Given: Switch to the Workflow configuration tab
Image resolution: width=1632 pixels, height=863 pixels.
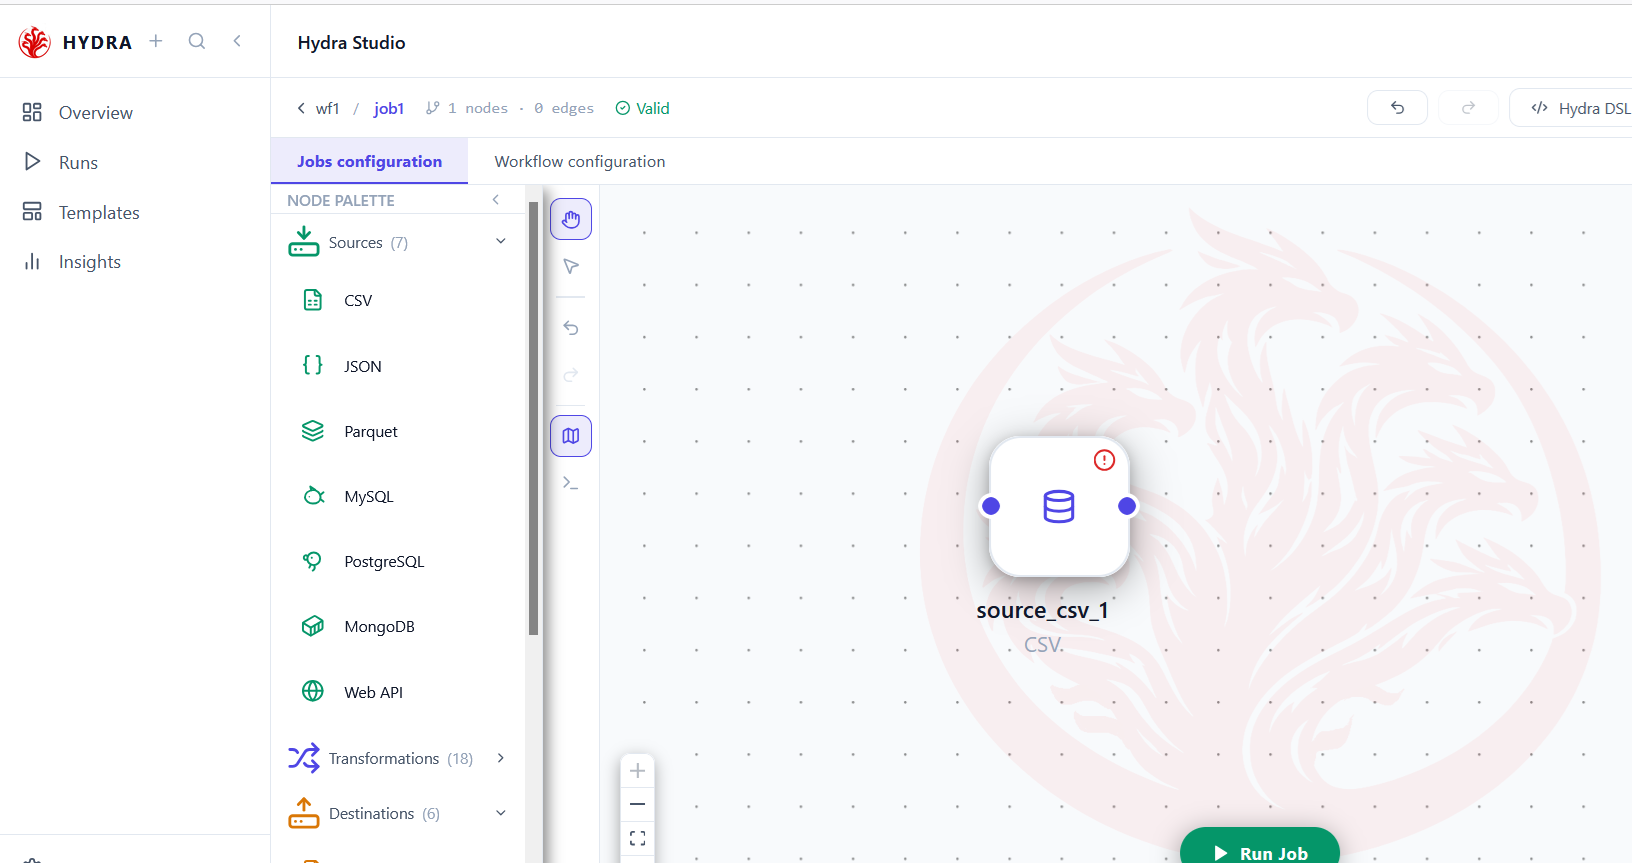Looking at the screenshot, I should click(580, 161).
